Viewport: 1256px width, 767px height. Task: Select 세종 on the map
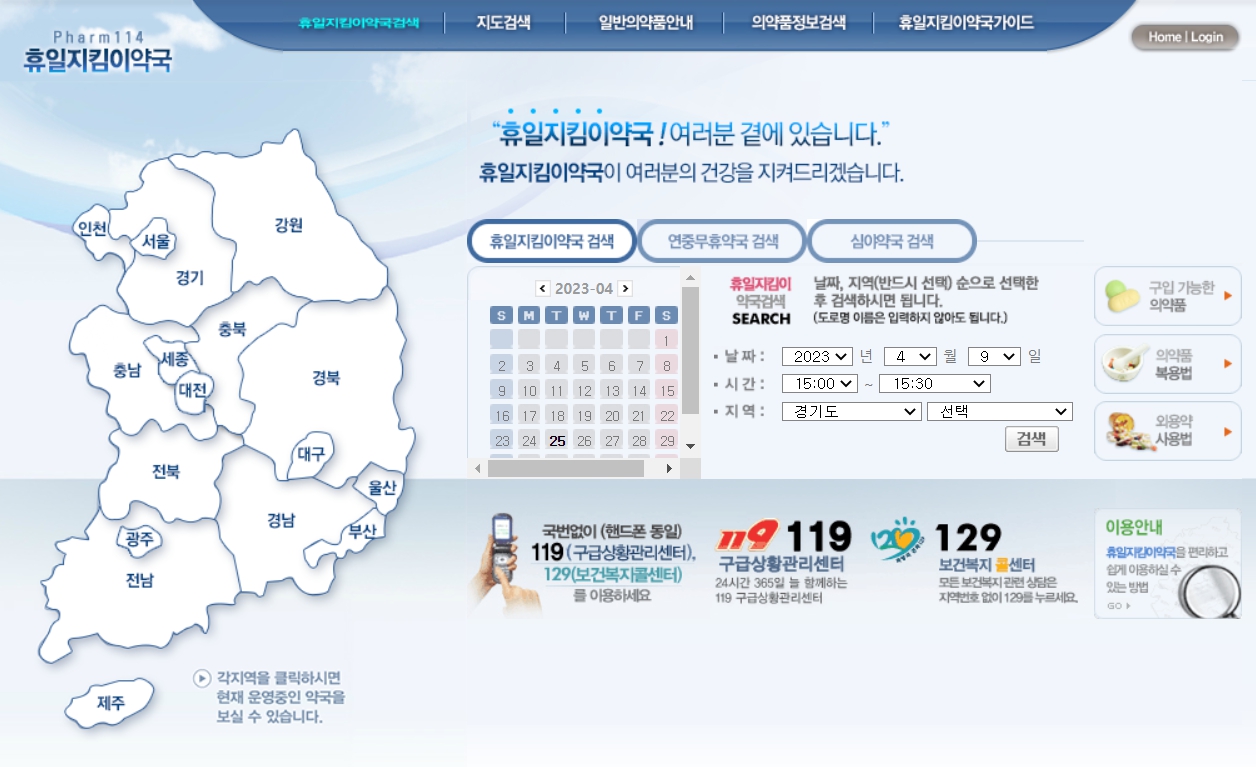(176, 359)
